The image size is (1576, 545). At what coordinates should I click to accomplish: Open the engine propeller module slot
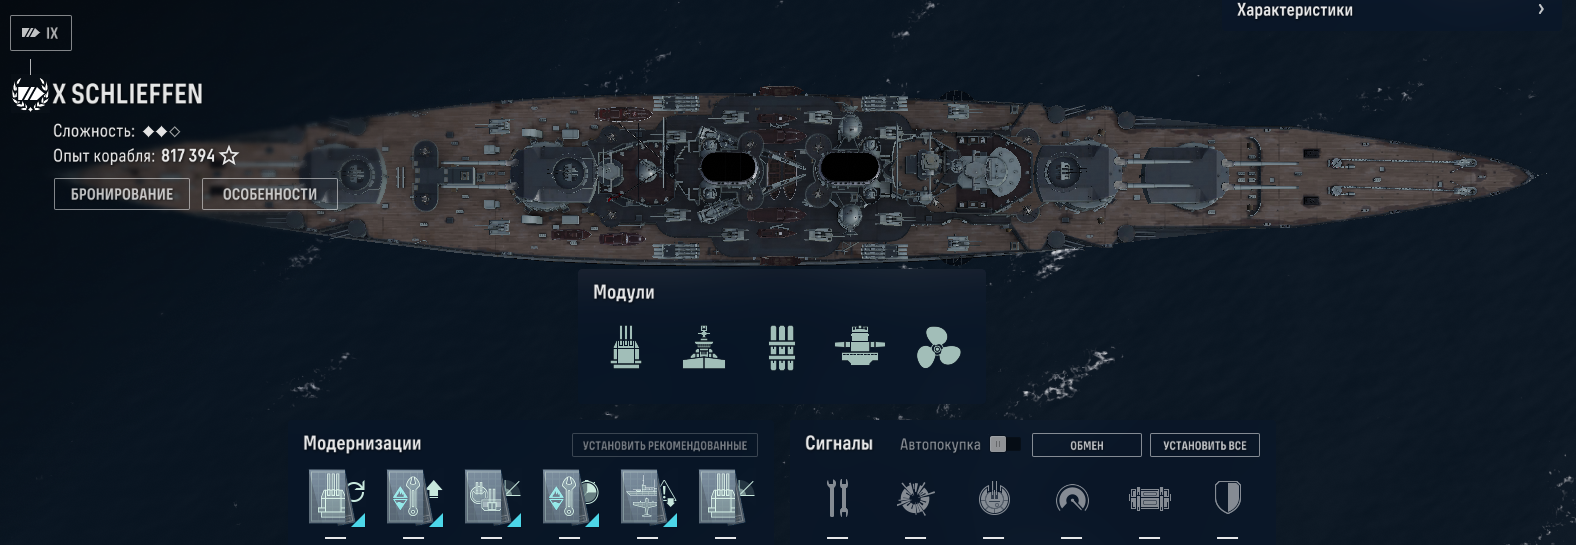[938, 347]
